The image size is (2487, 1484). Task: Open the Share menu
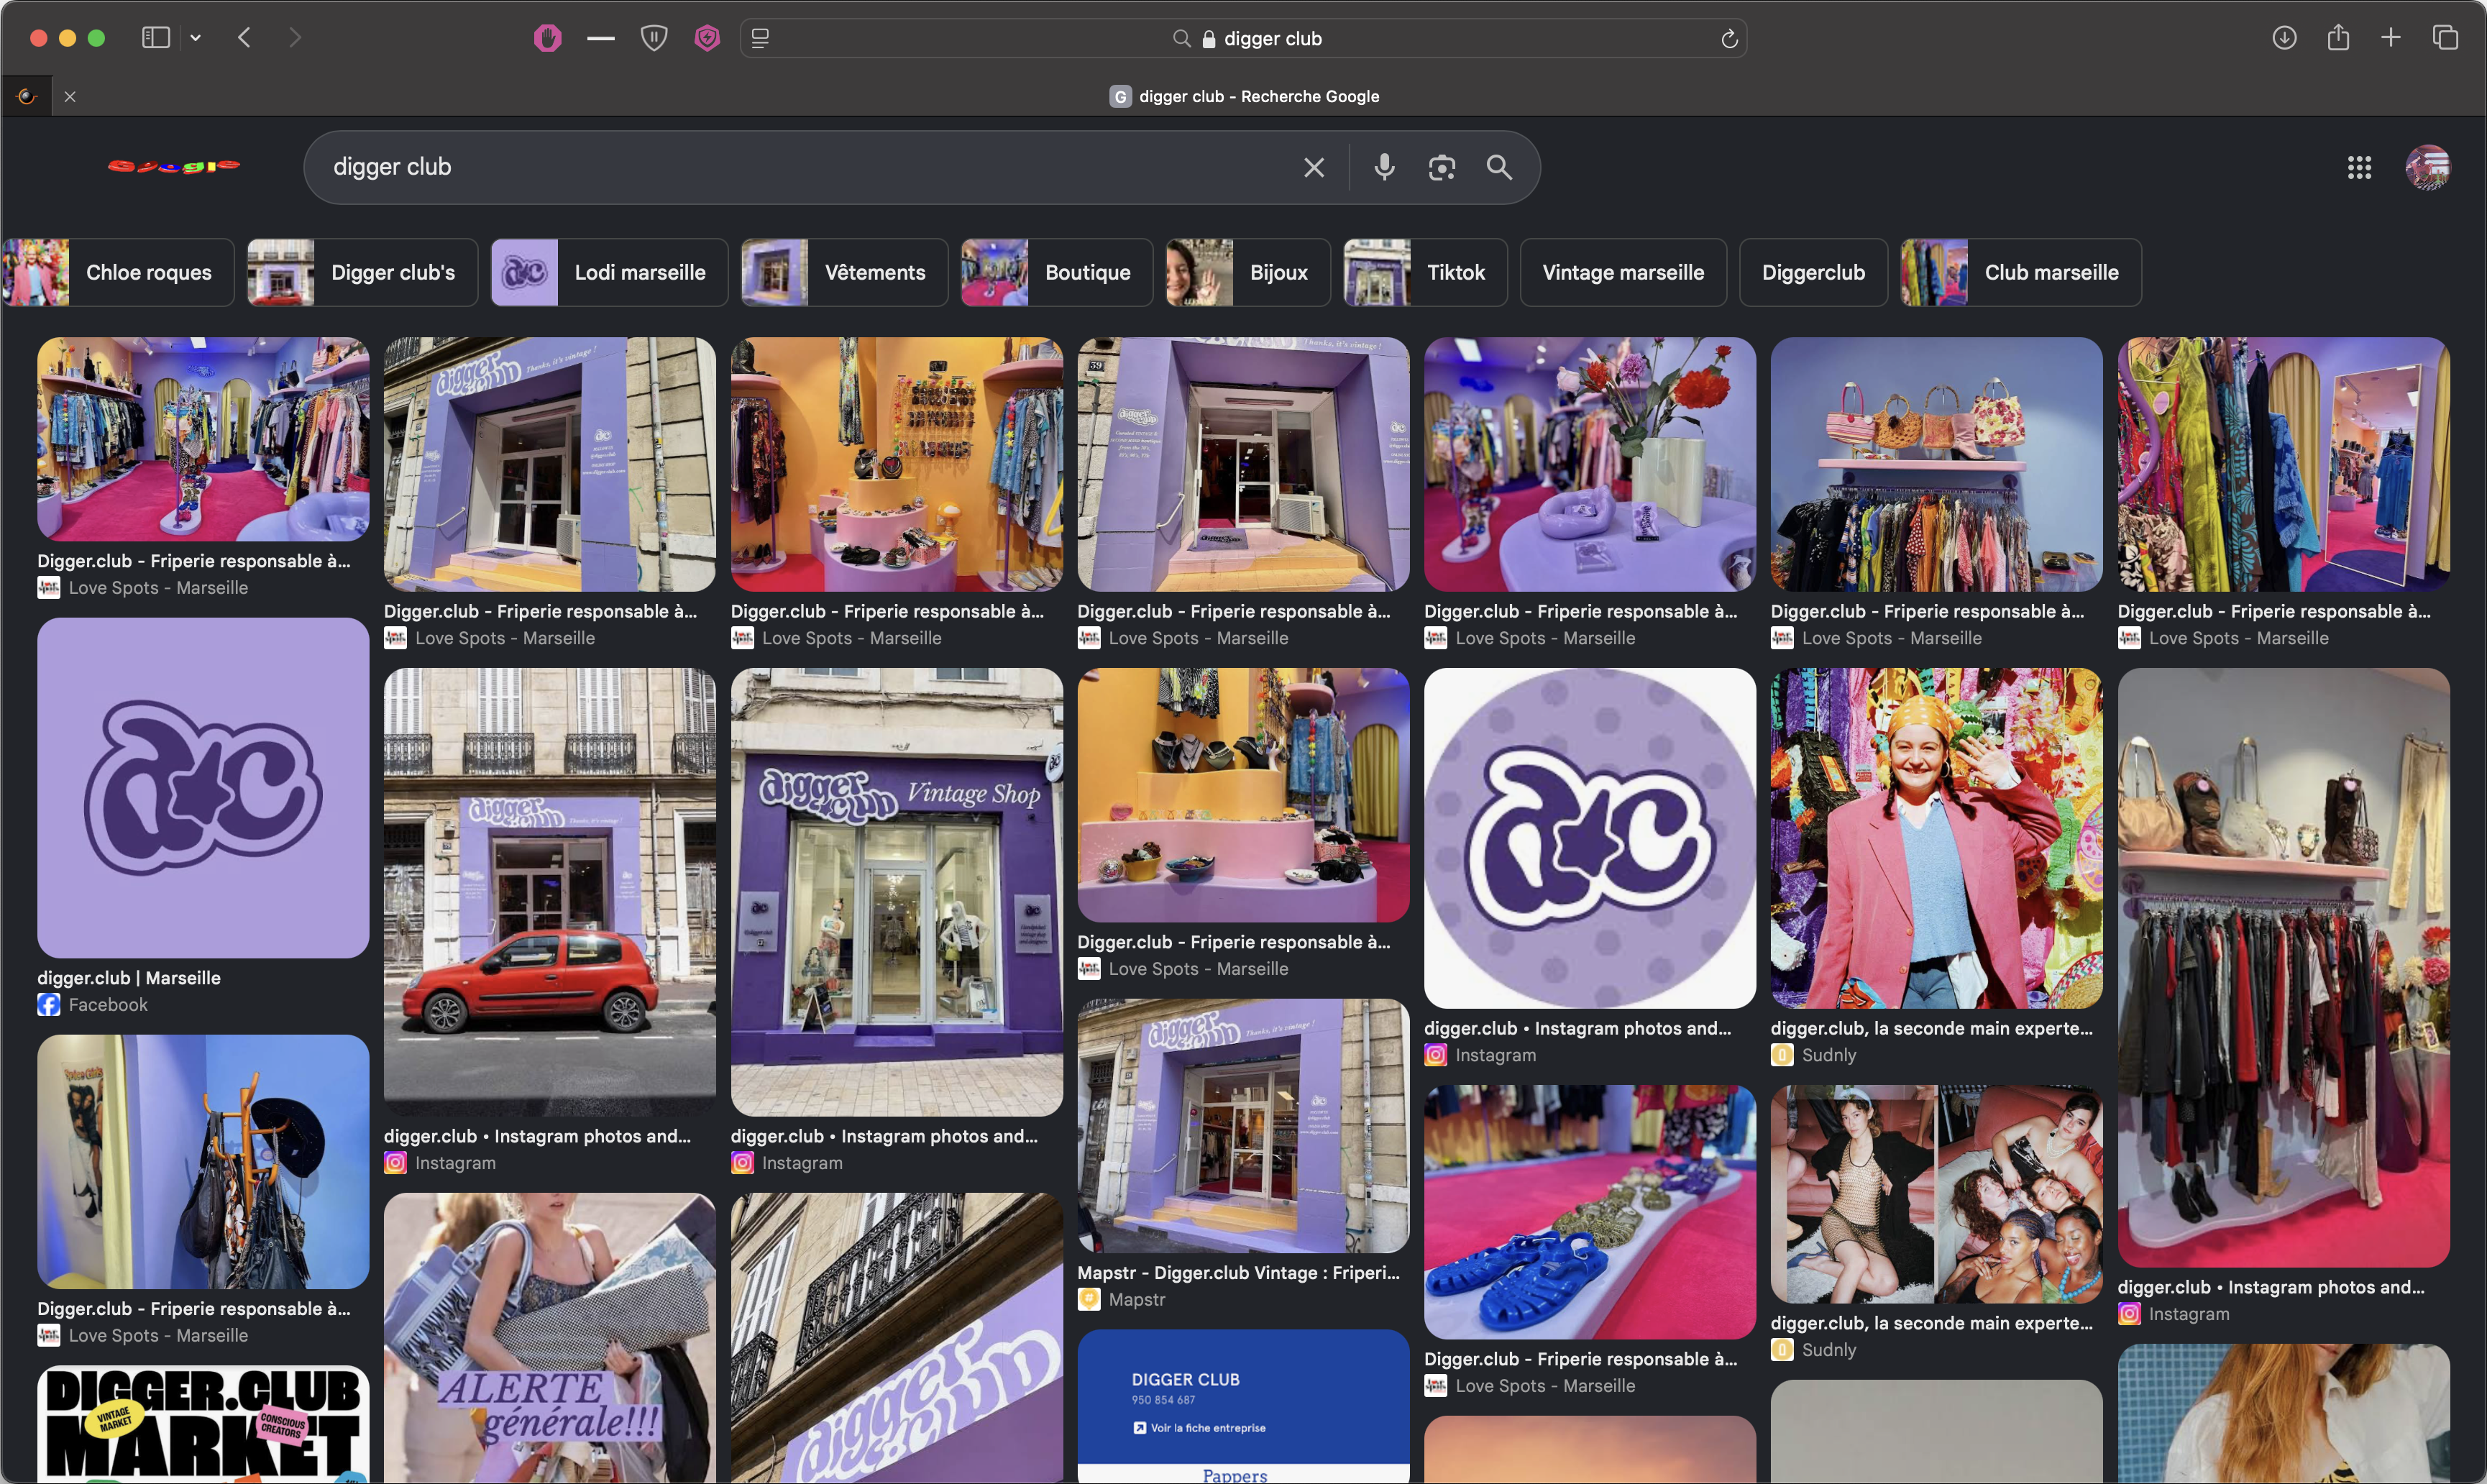(2338, 38)
